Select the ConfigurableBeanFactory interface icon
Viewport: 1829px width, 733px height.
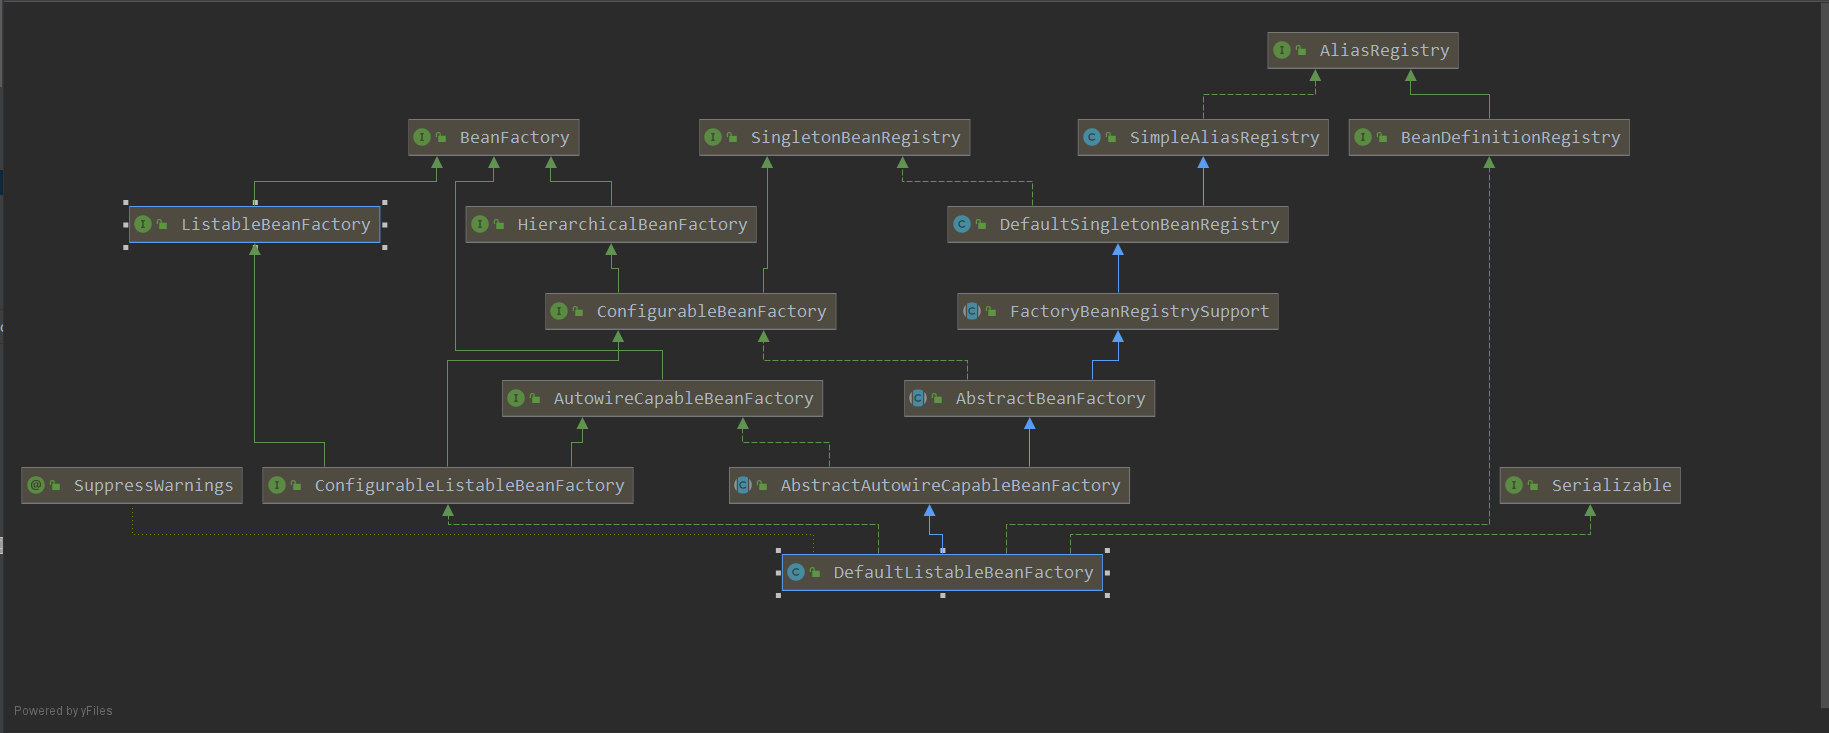[x=559, y=311]
